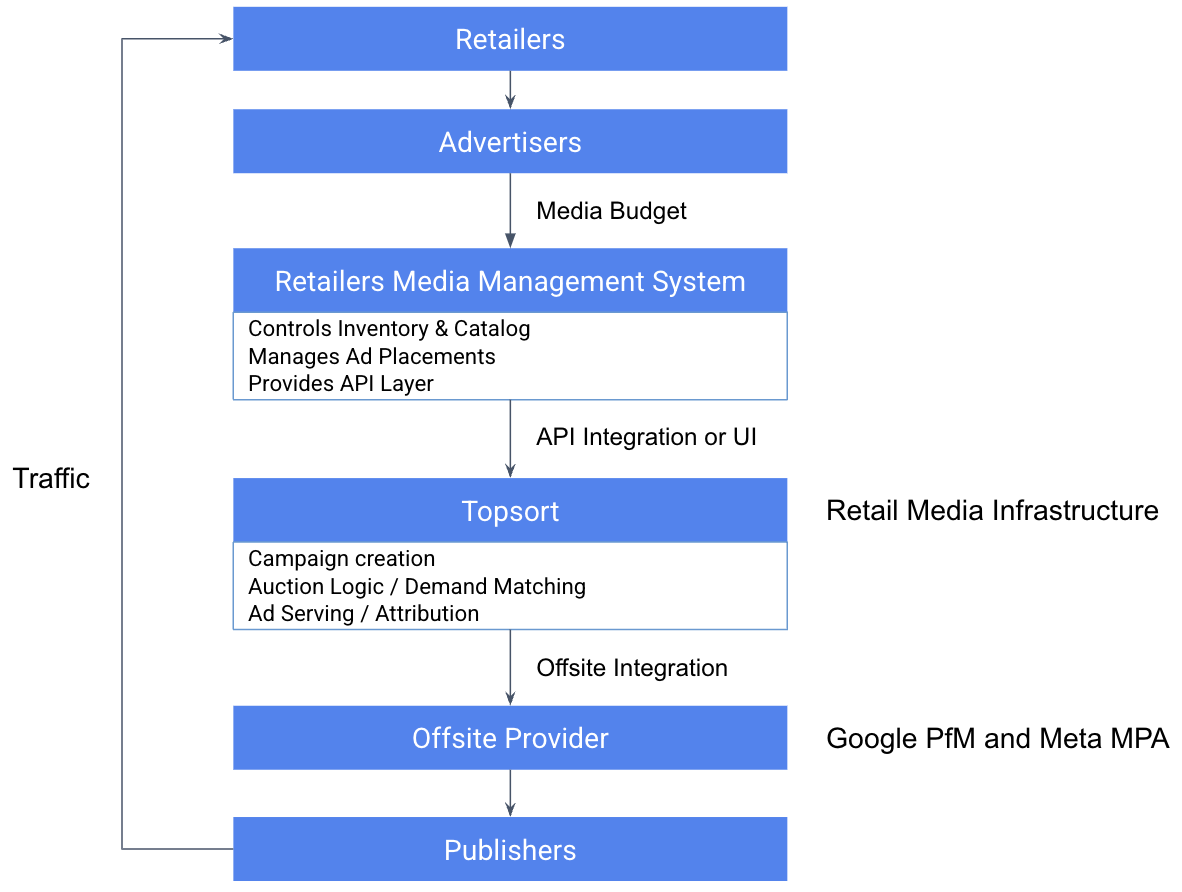
Task: Click "Retail Media Infrastructure" annotation
Action: pyautogui.click(x=992, y=510)
